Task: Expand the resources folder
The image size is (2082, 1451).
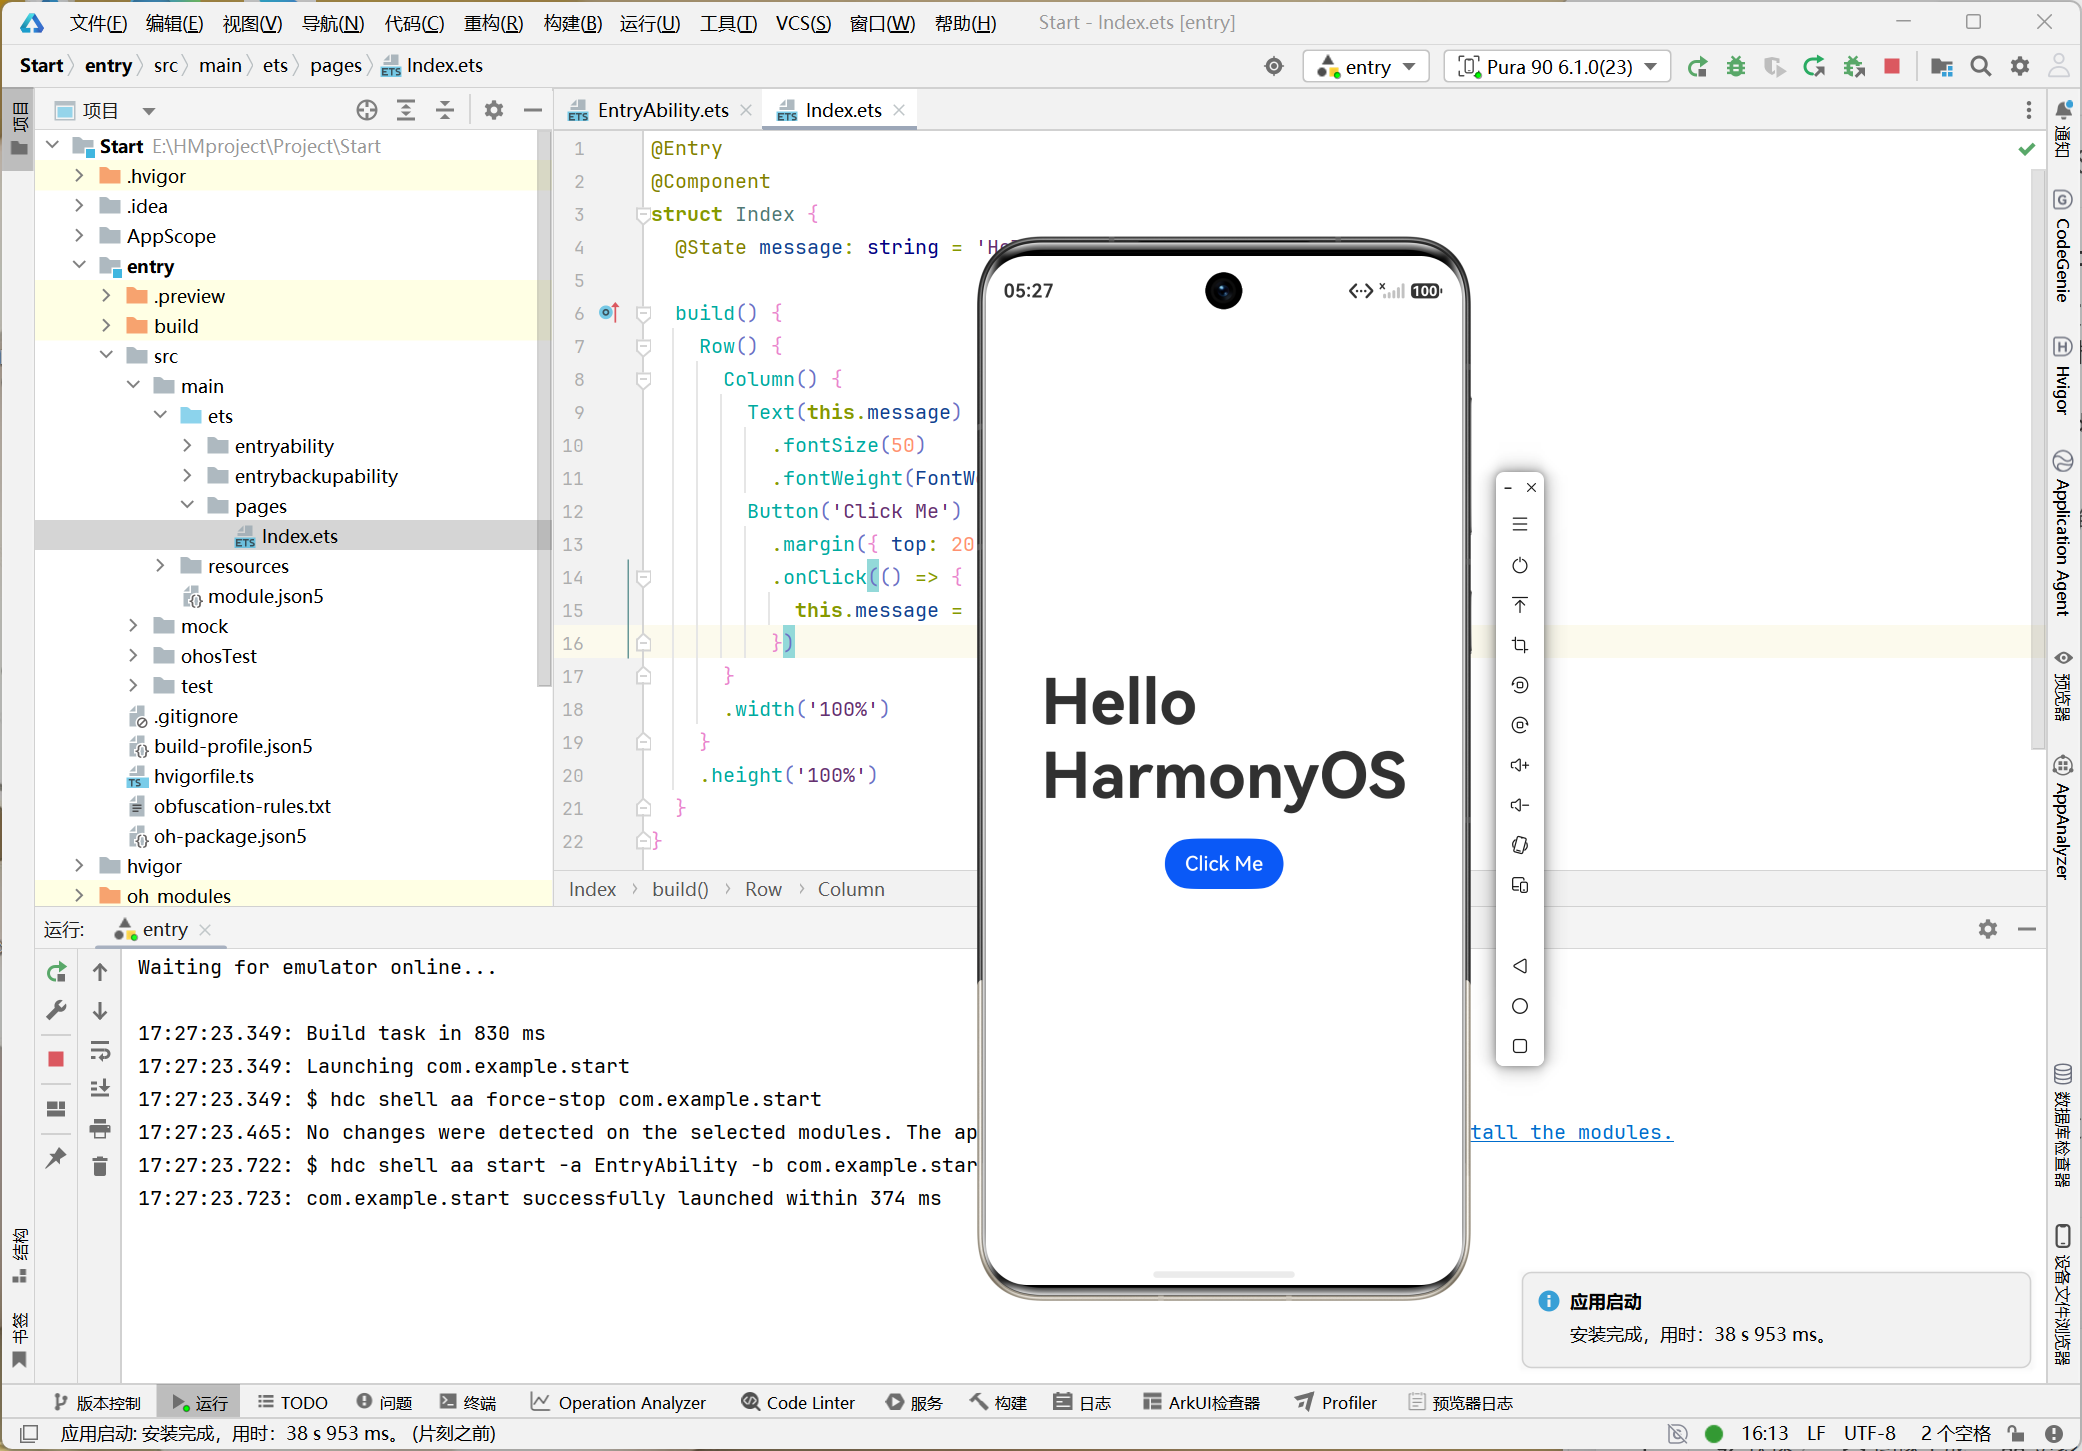Action: coord(160,566)
